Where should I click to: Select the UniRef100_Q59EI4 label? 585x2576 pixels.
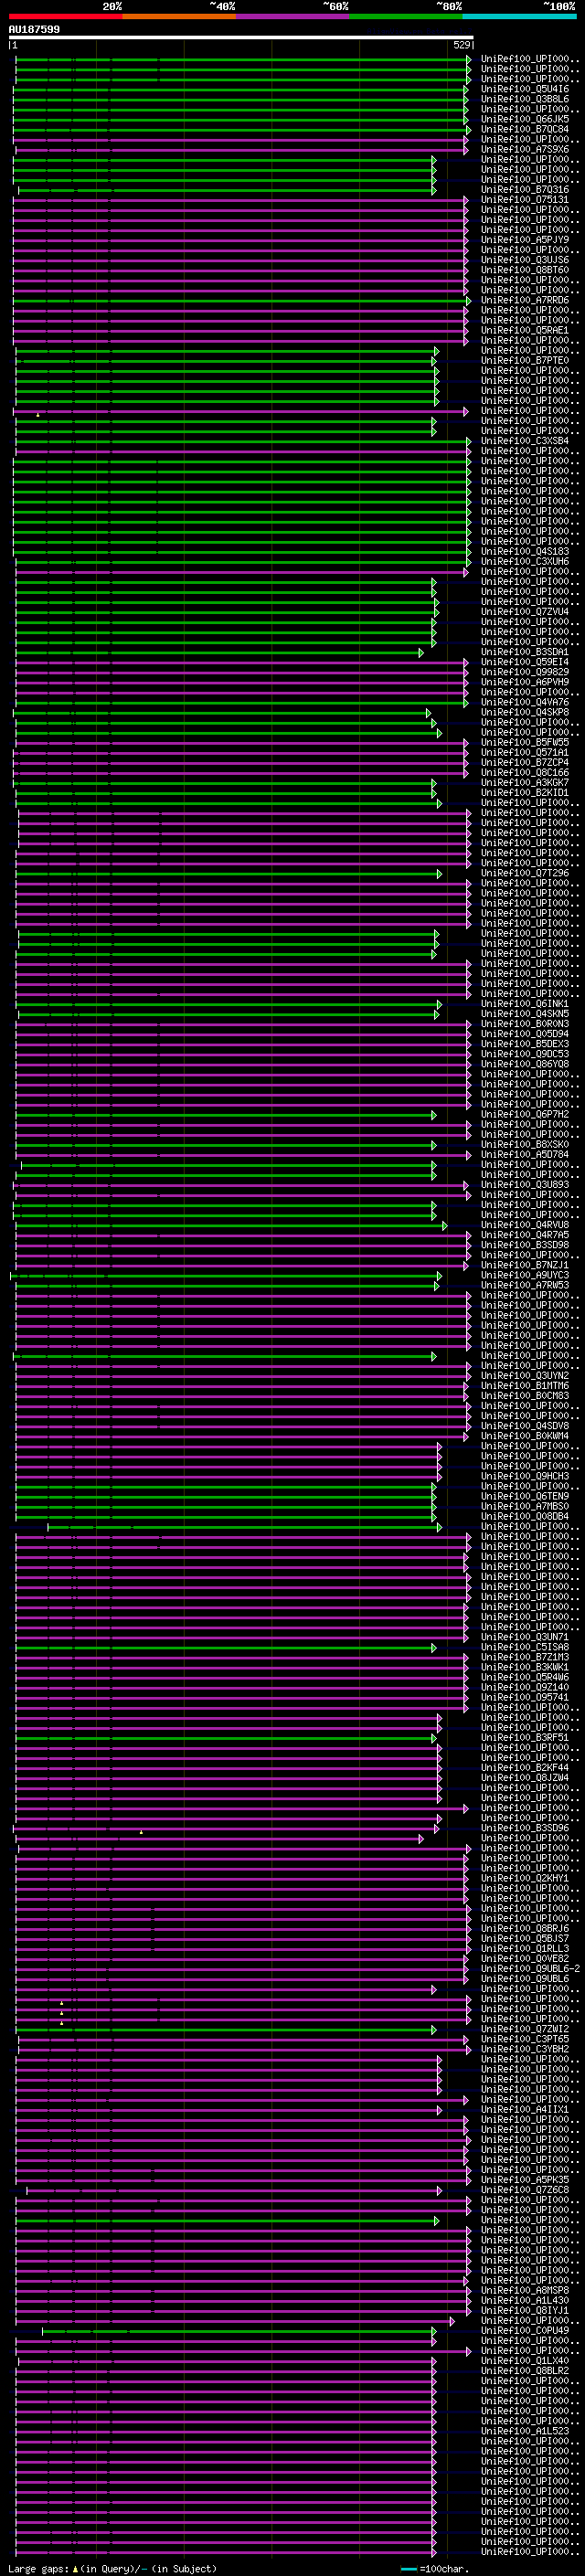pyautogui.click(x=525, y=662)
